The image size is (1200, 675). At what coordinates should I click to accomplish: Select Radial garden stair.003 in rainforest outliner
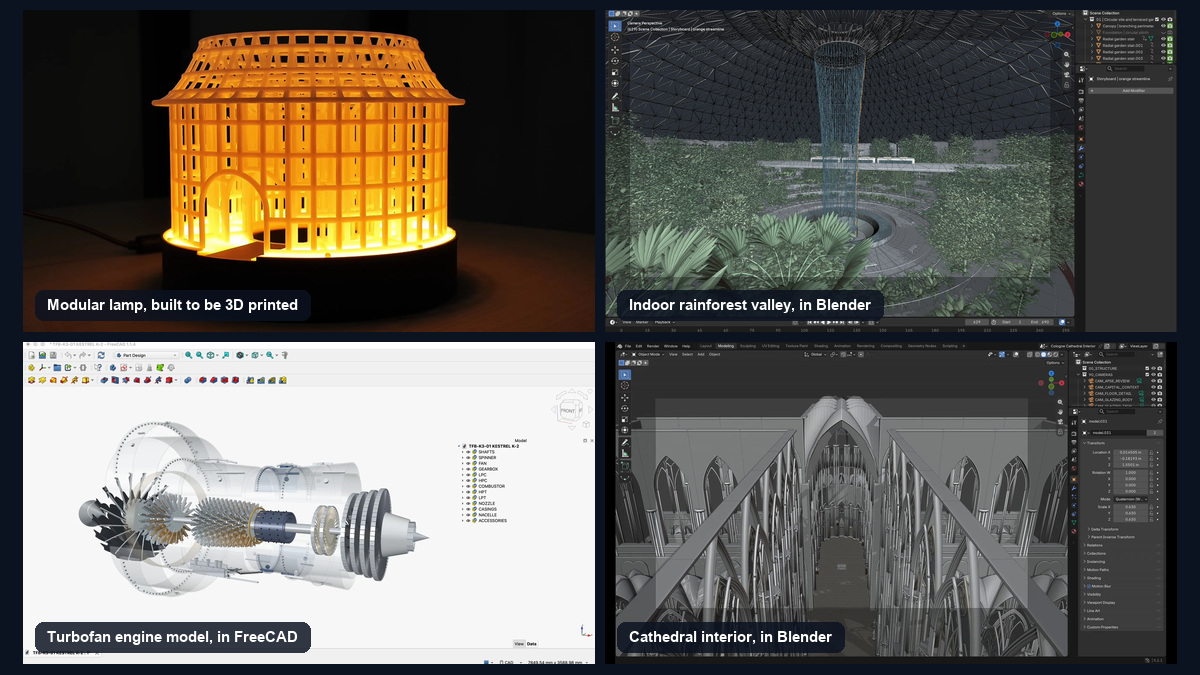1123,58
